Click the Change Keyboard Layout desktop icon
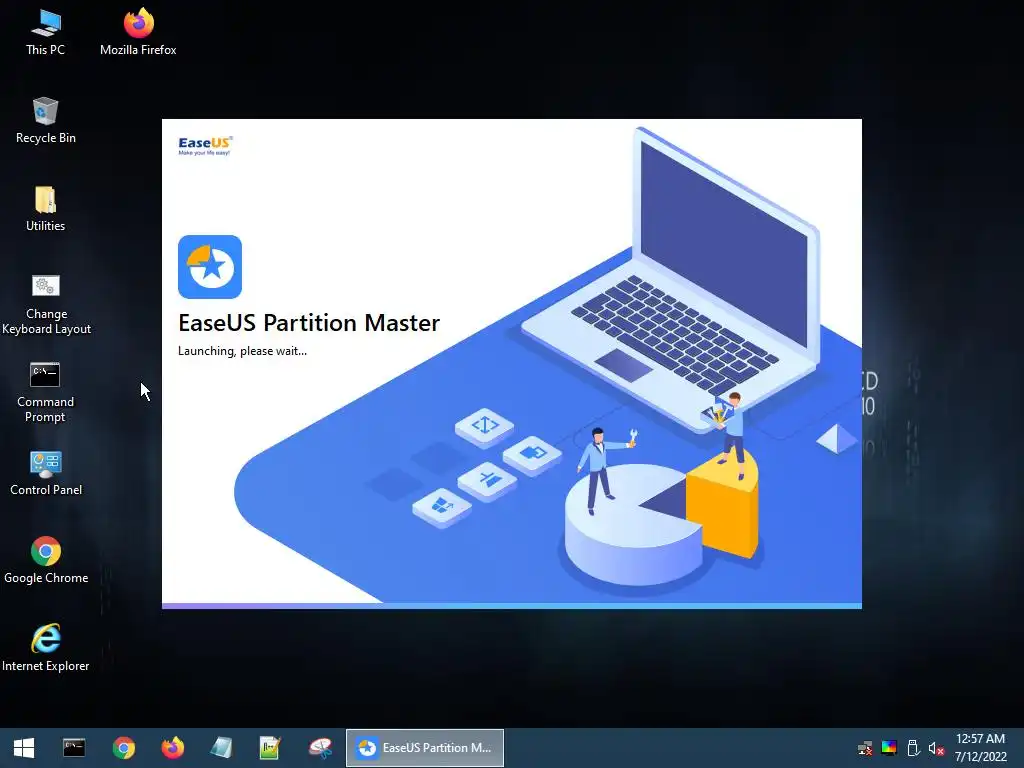The height and width of the screenshot is (768, 1024). (46, 304)
